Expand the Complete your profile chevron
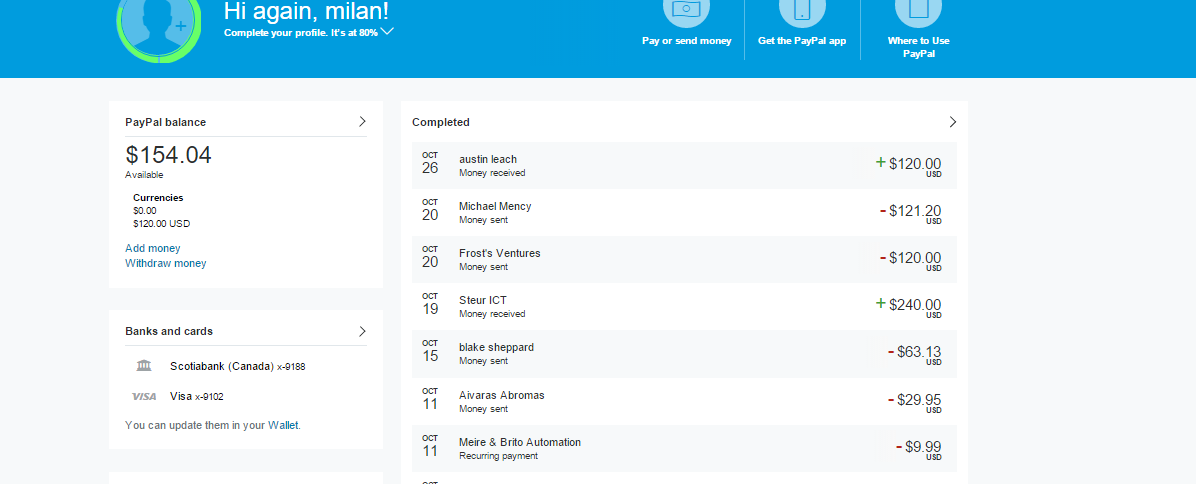 387,31
